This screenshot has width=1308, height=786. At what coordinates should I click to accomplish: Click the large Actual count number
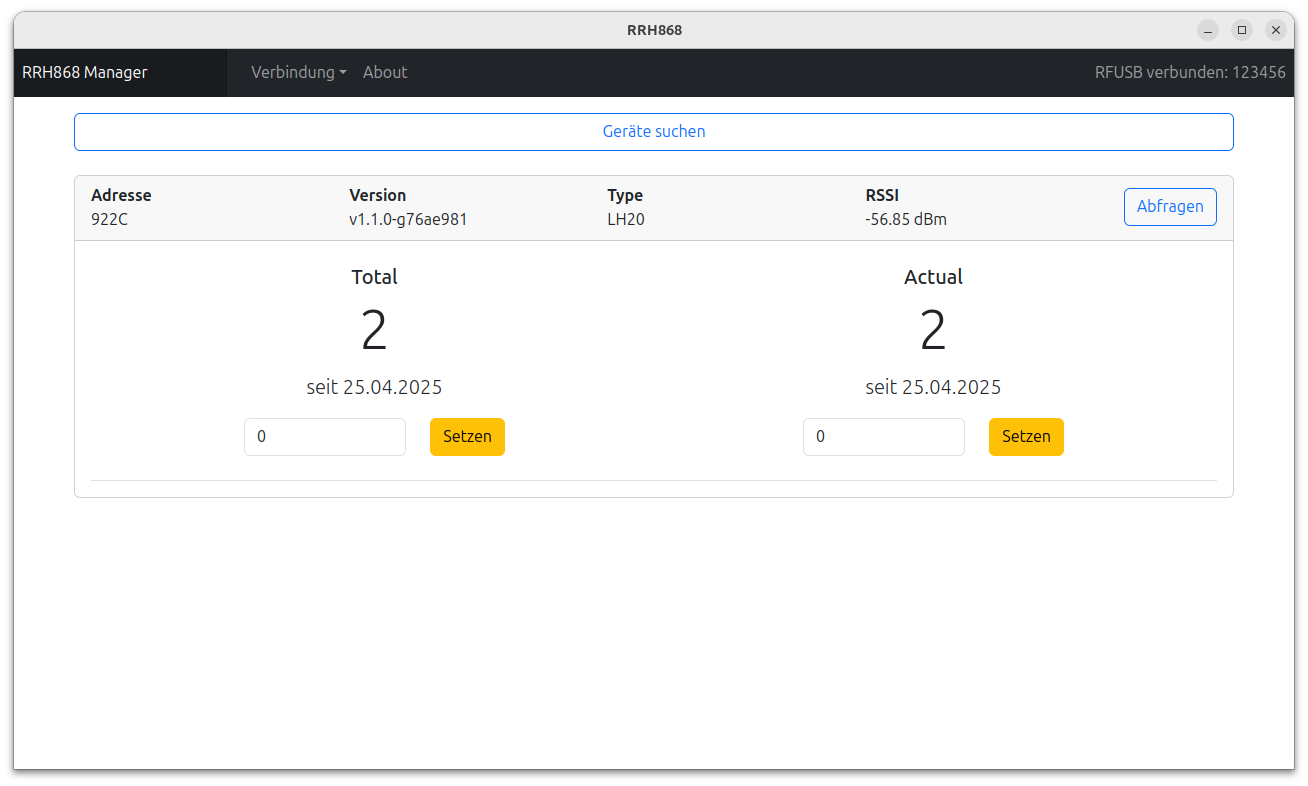click(933, 331)
